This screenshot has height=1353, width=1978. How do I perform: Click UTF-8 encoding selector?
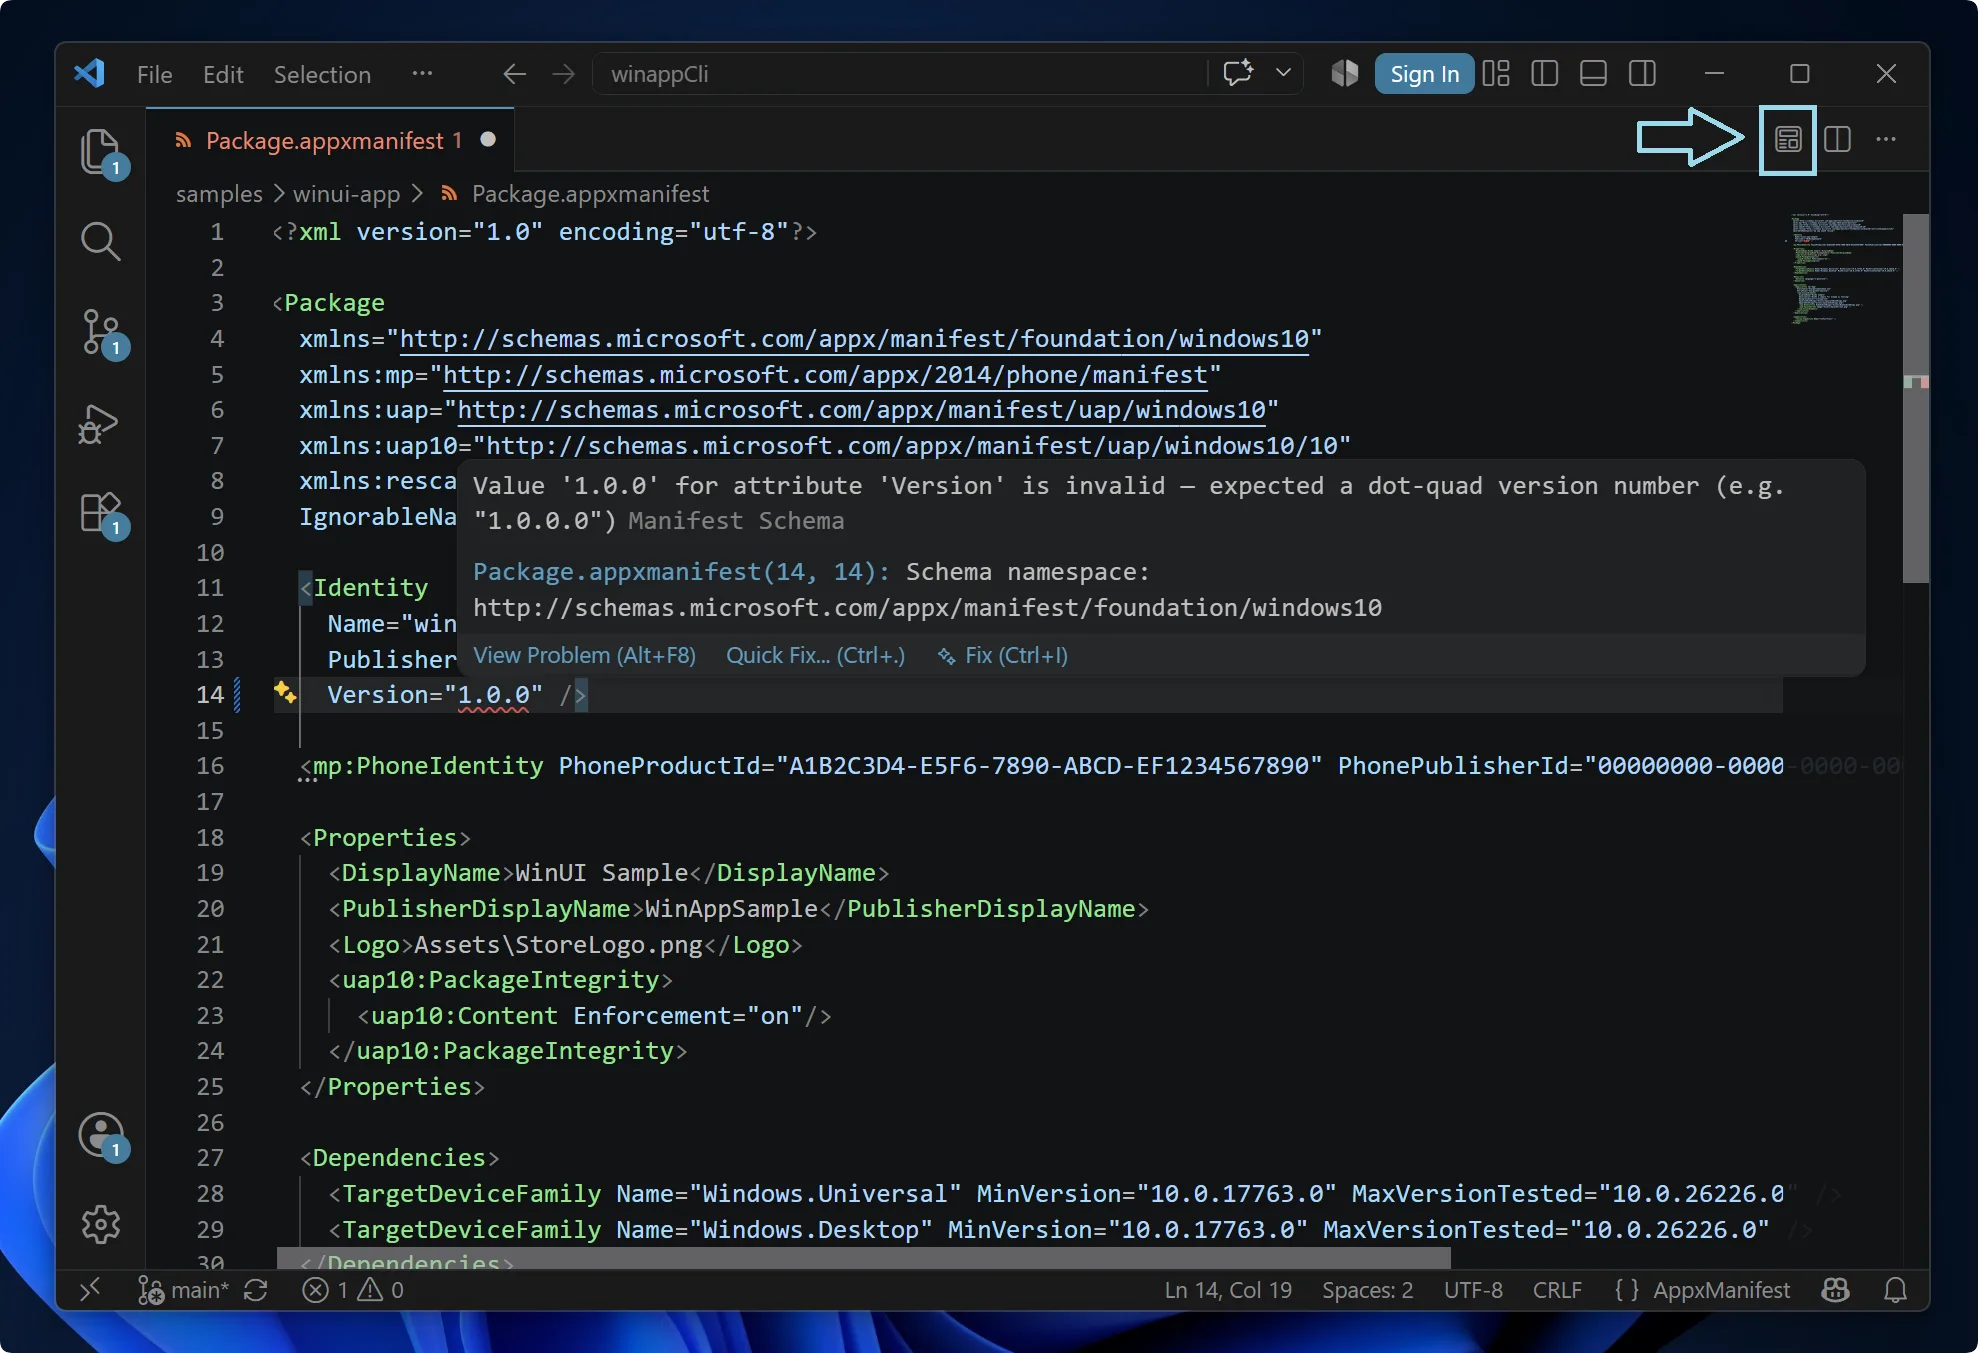1473,1290
